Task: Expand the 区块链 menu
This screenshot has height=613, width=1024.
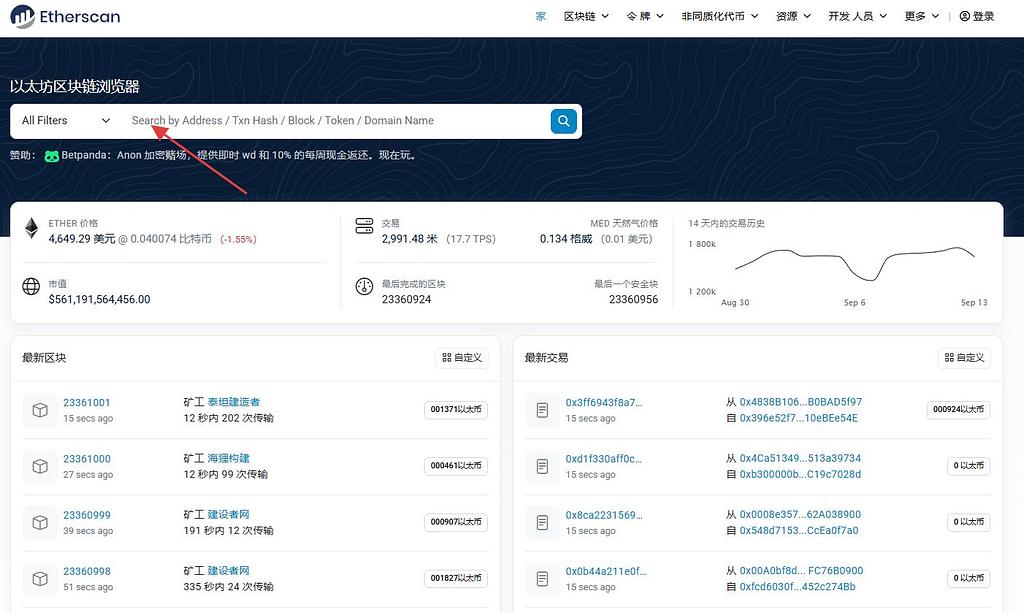Action: (586, 17)
